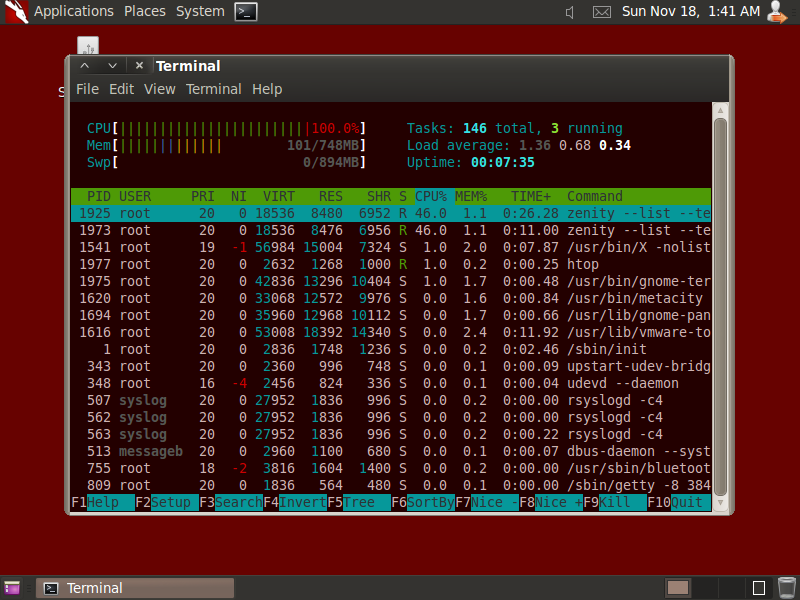
Task: Click the down-arrow window button in titlebar
Action: click(x=113, y=66)
